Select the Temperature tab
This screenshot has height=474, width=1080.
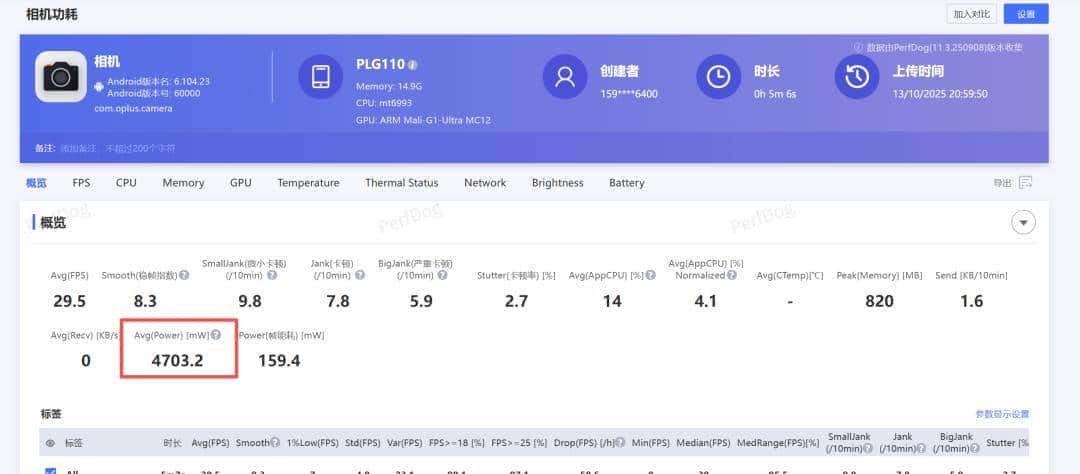tap(308, 183)
